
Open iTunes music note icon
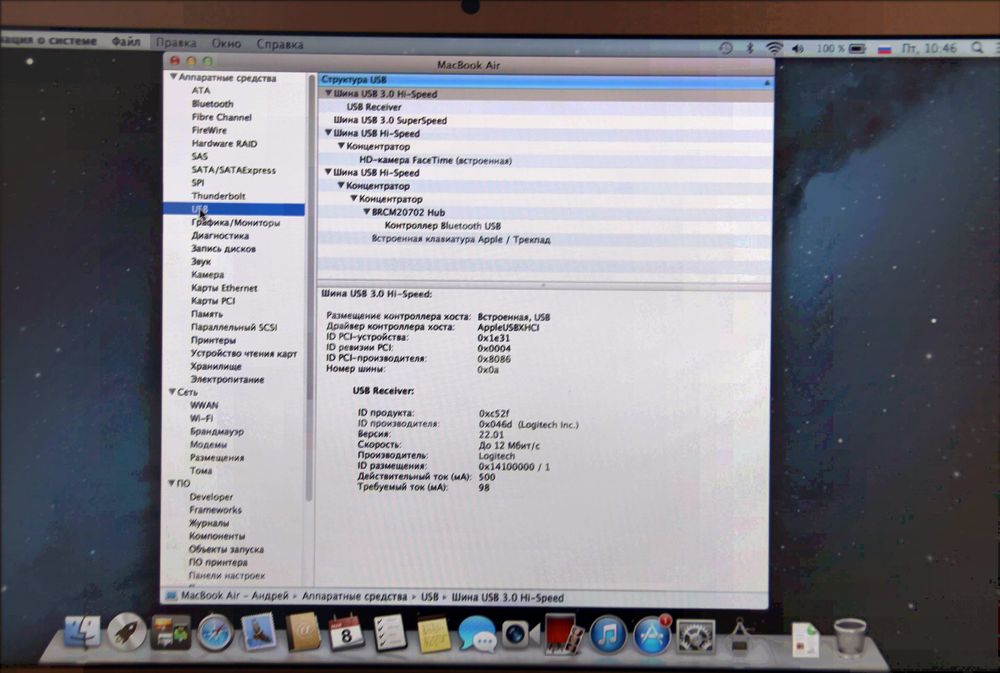click(x=608, y=634)
